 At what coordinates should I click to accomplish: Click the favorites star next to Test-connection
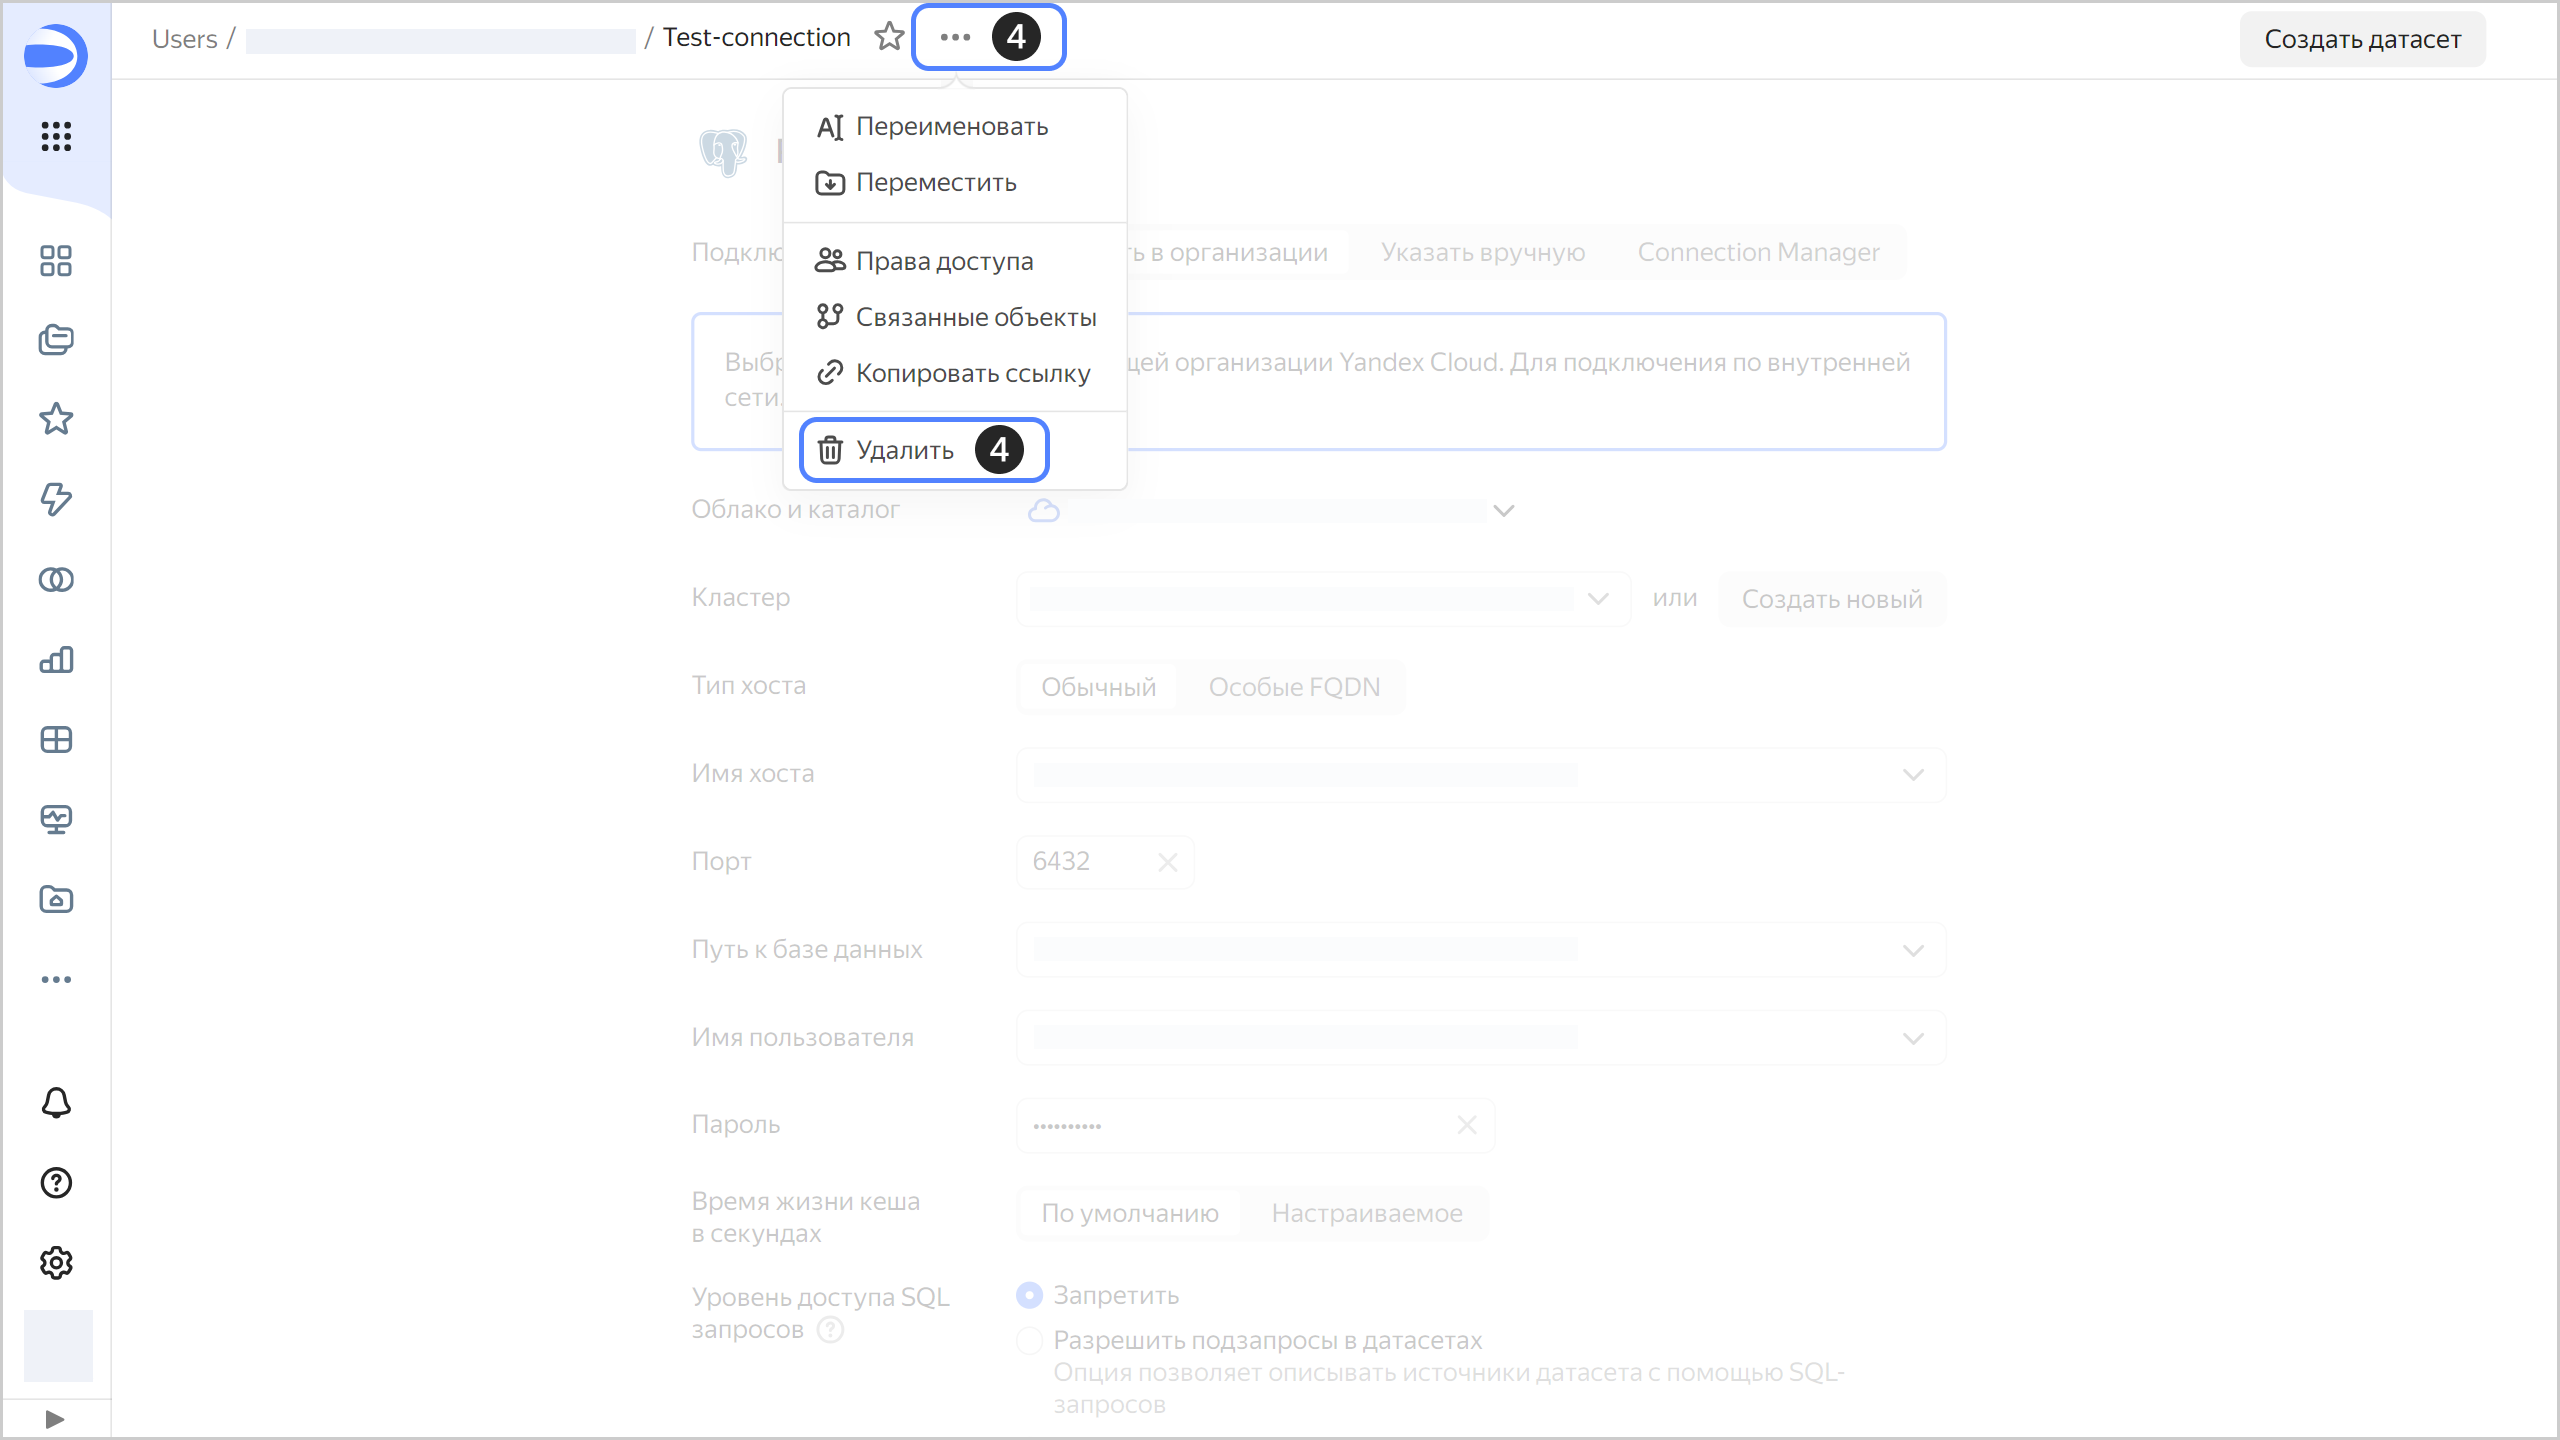click(x=888, y=37)
